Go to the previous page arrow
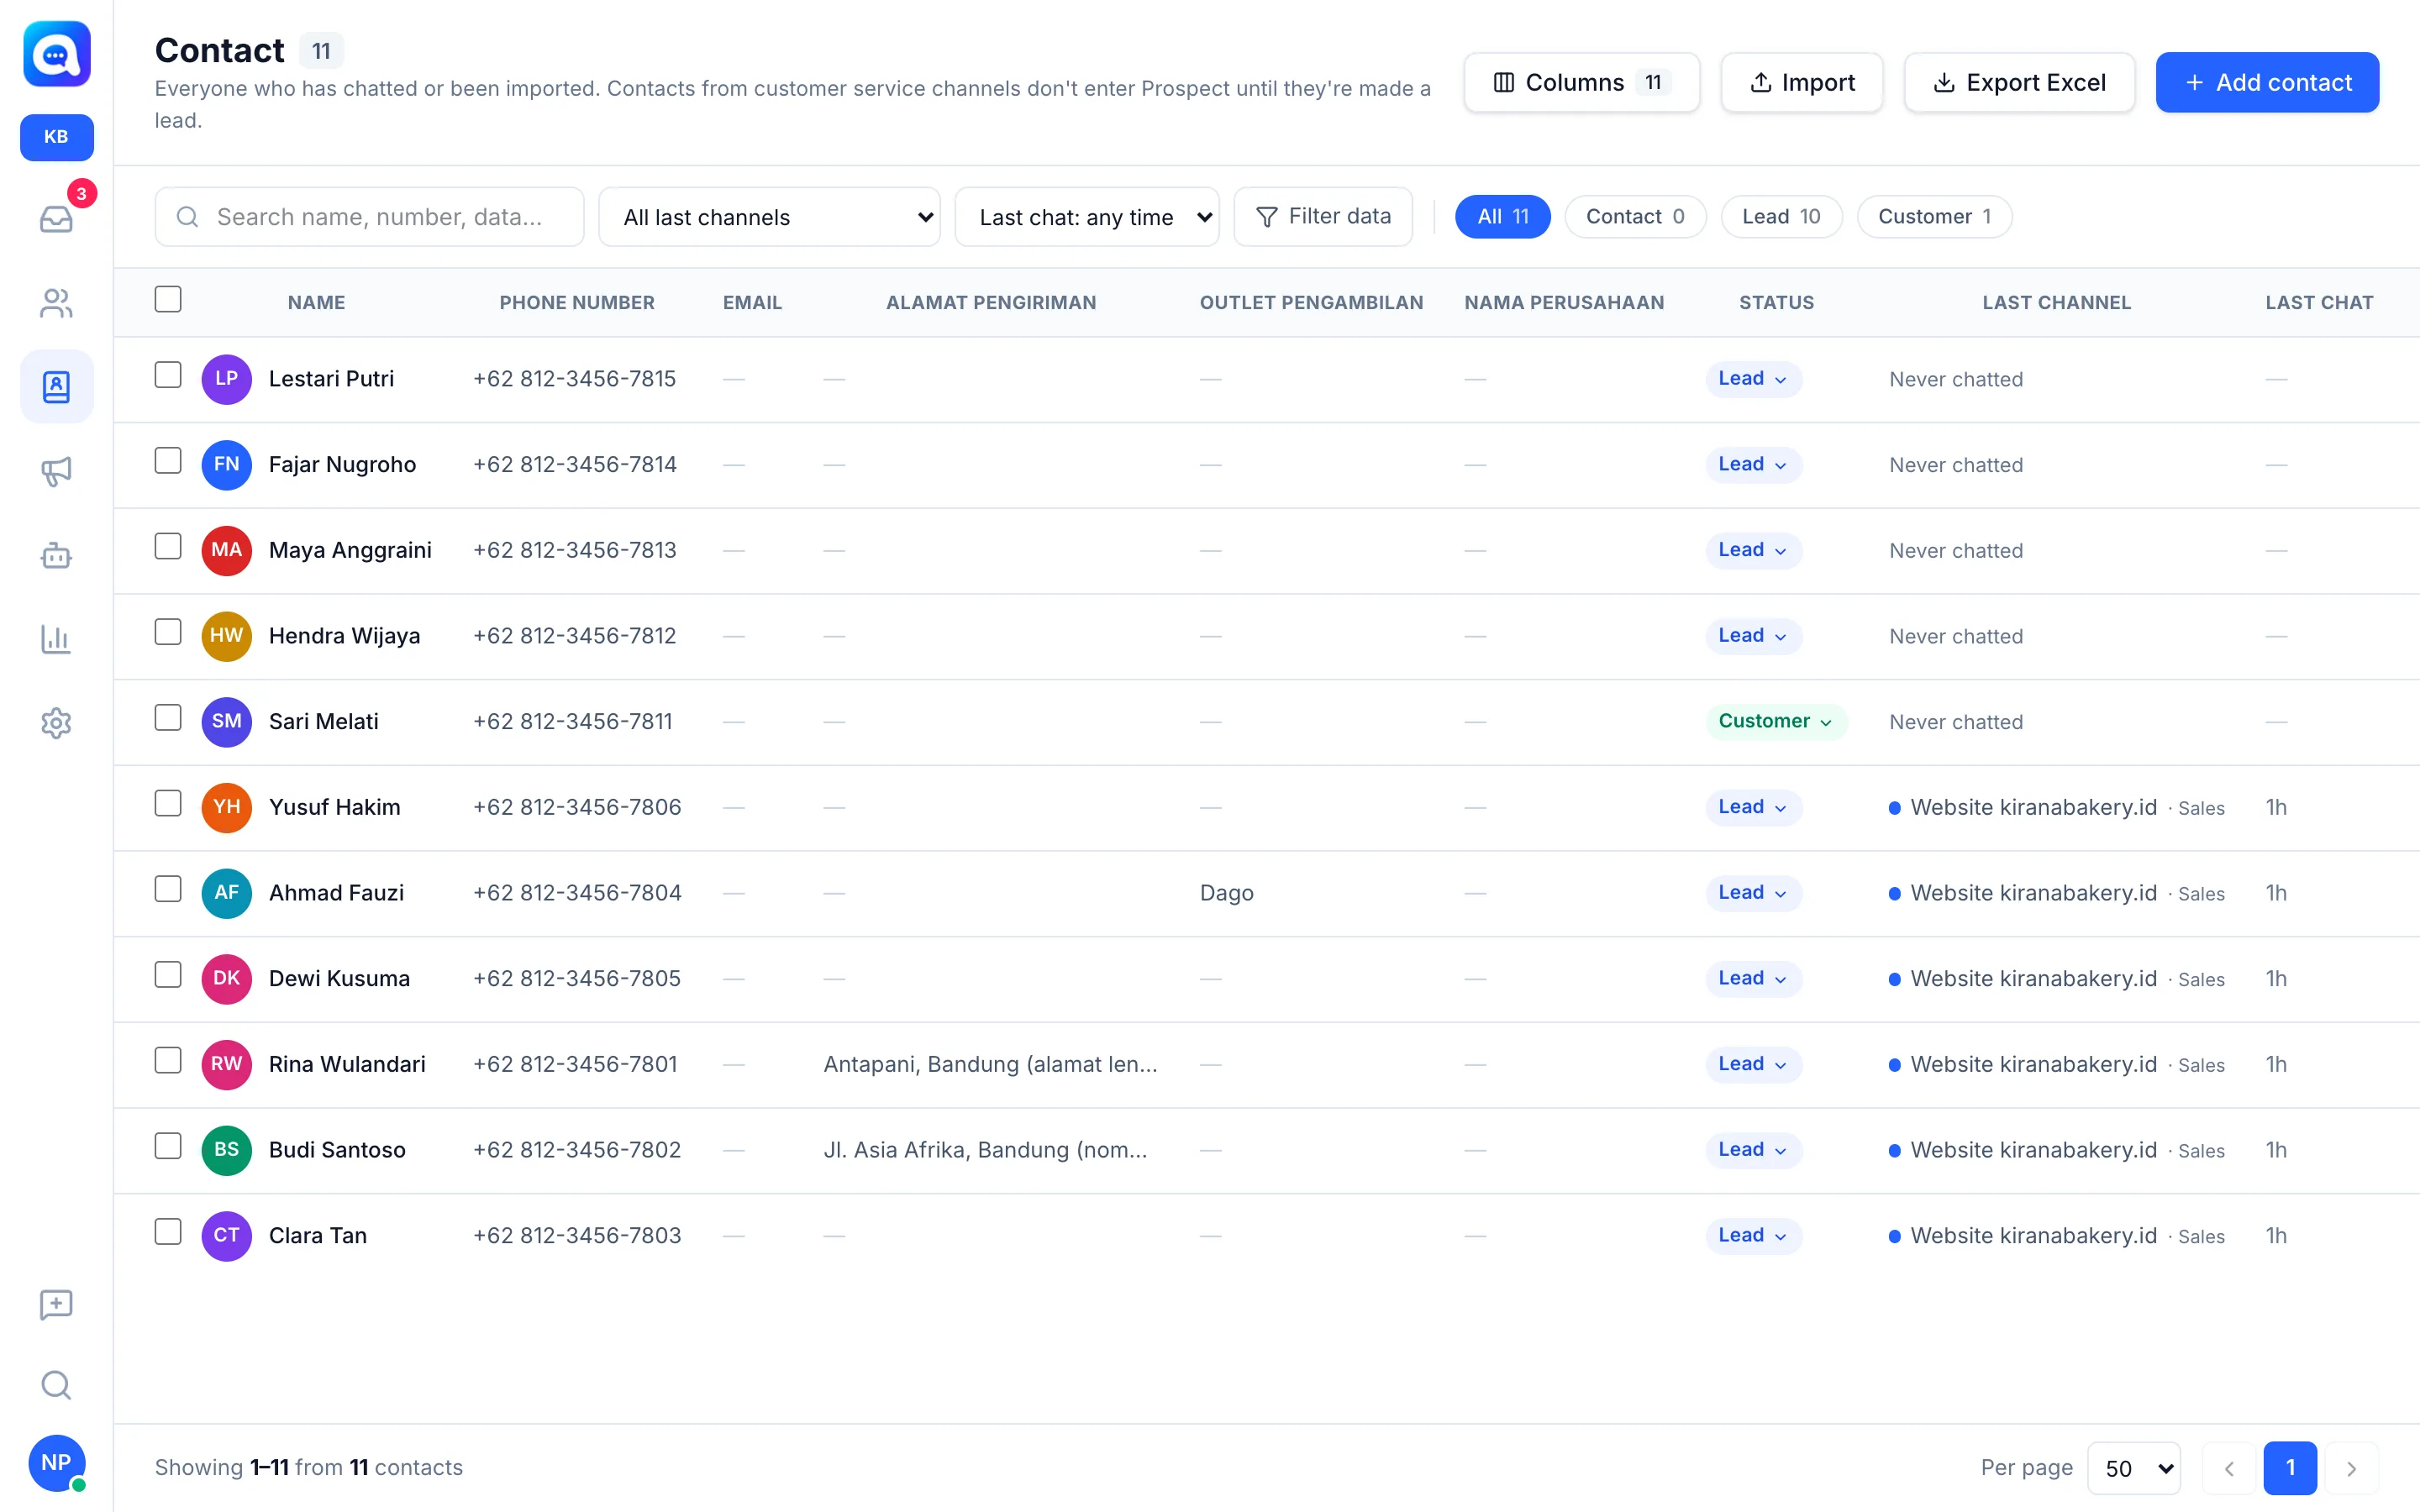 [2229, 1468]
